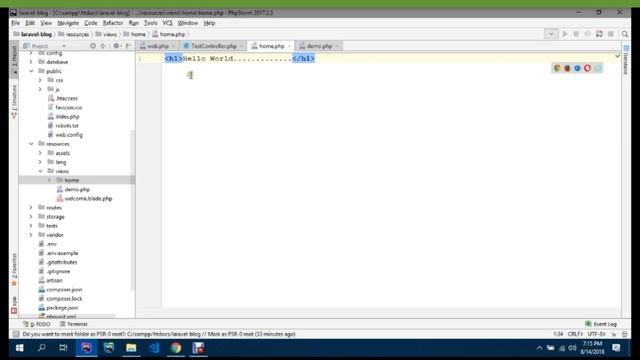Select the artisan file
Viewport: 640px width, 360px height.
[50, 280]
